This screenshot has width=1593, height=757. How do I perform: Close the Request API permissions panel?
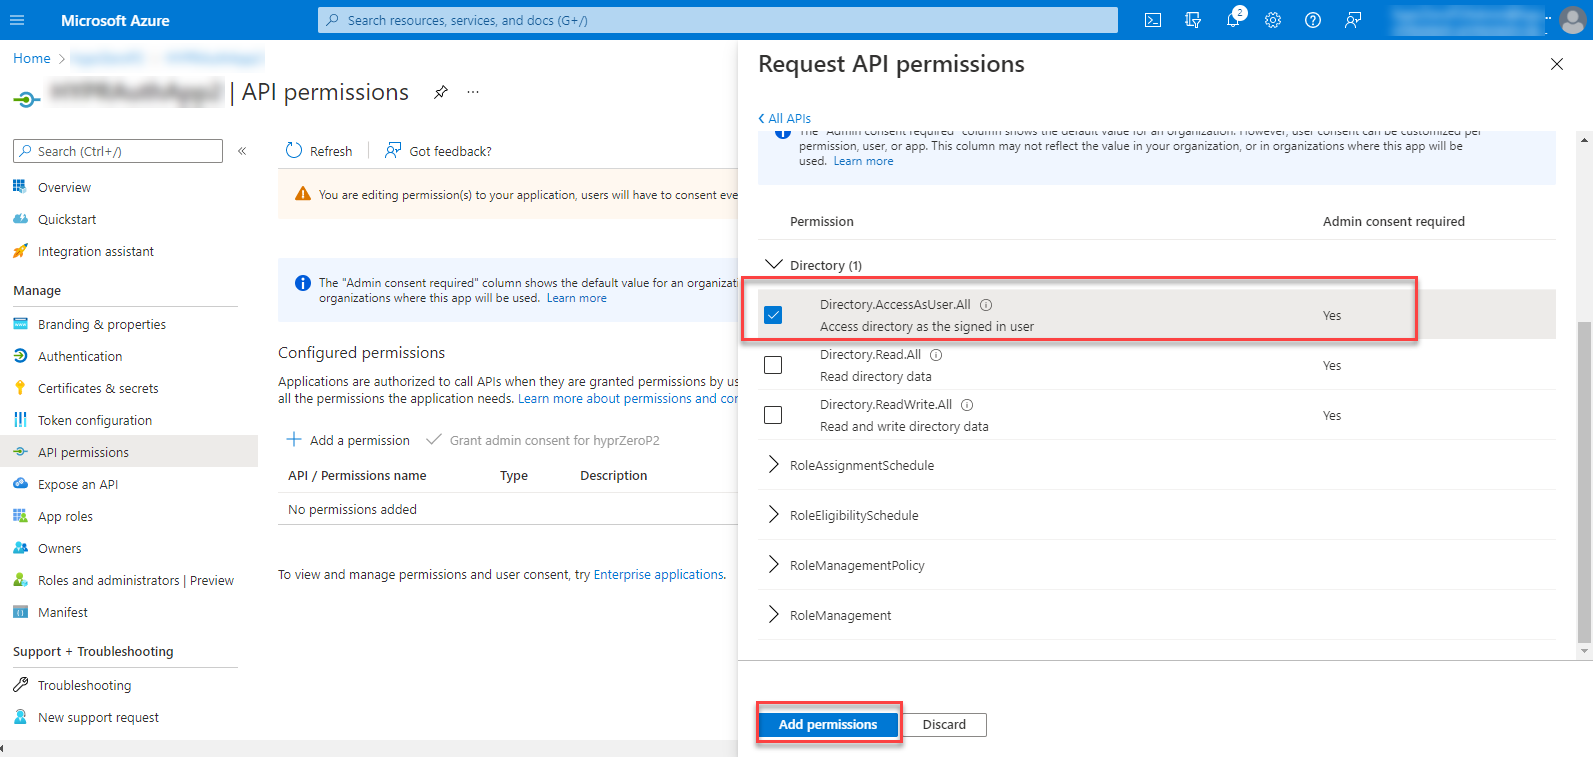[1556, 64]
